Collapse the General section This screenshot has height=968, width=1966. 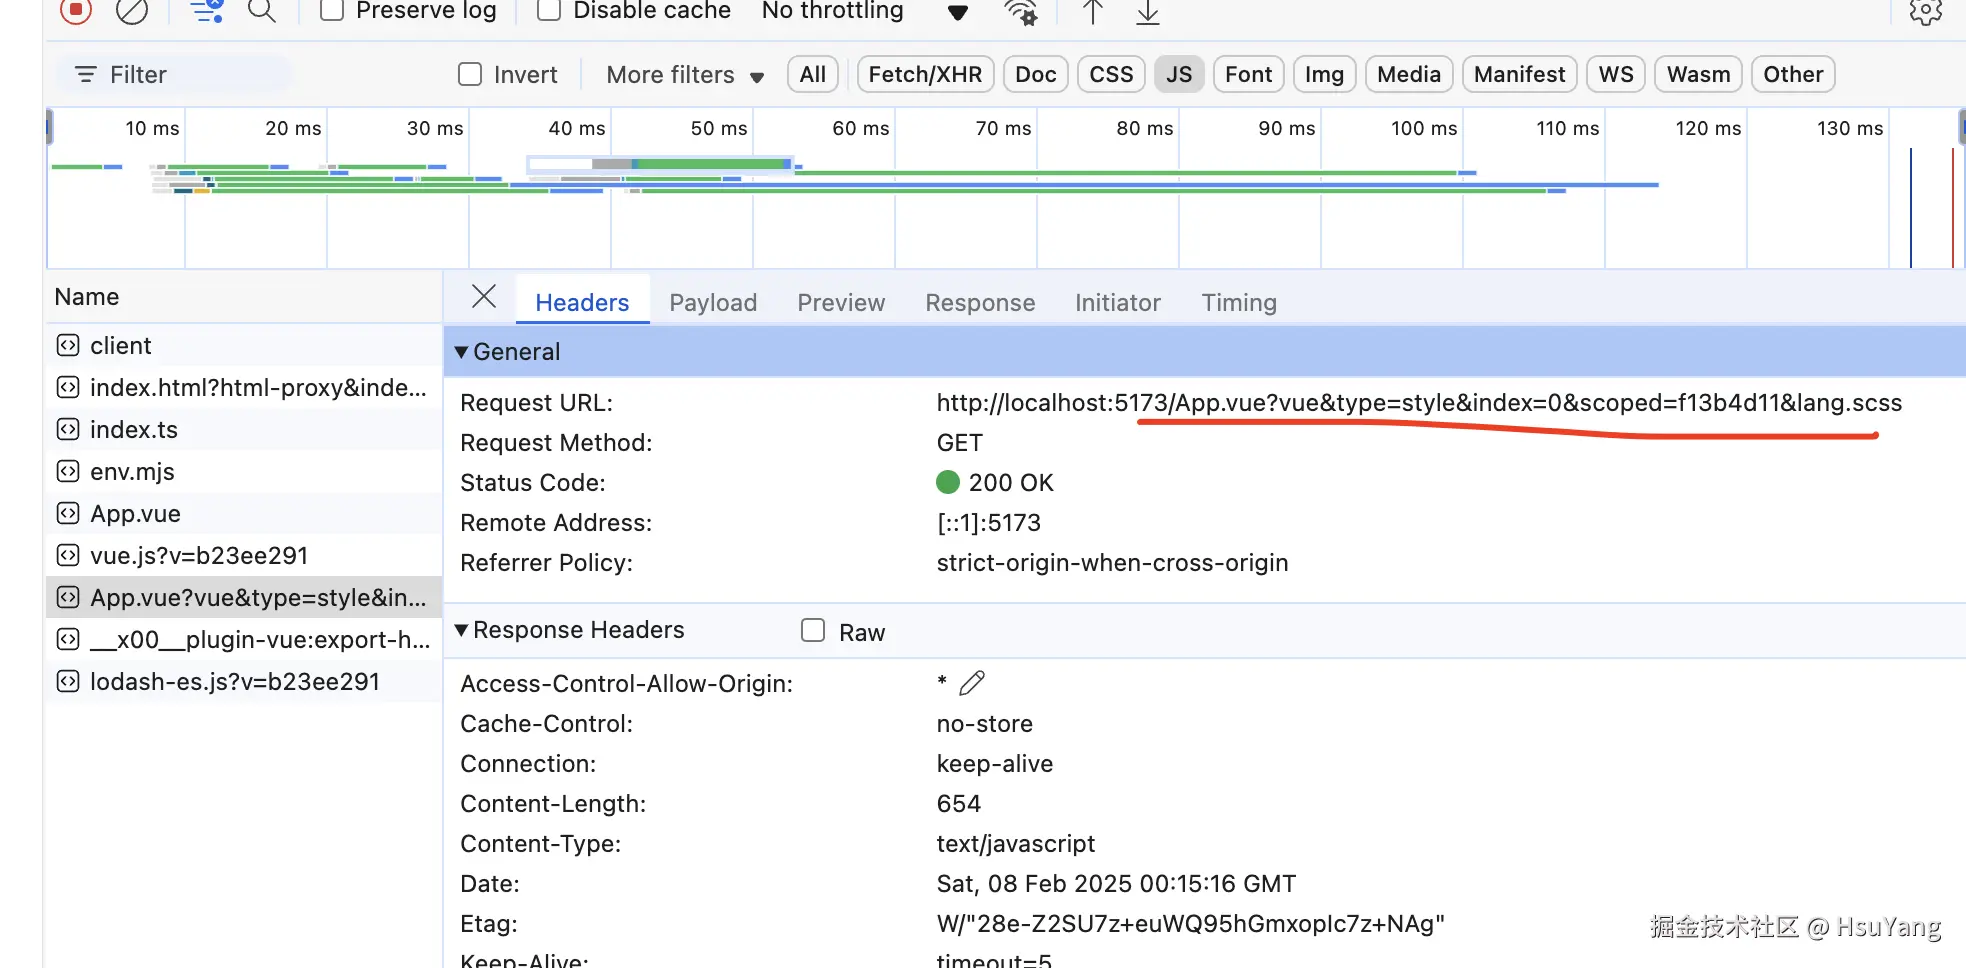pos(461,352)
